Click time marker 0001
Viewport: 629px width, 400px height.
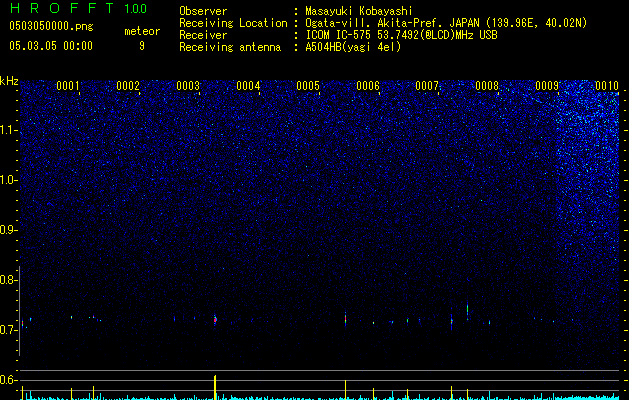pyautogui.click(x=68, y=86)
